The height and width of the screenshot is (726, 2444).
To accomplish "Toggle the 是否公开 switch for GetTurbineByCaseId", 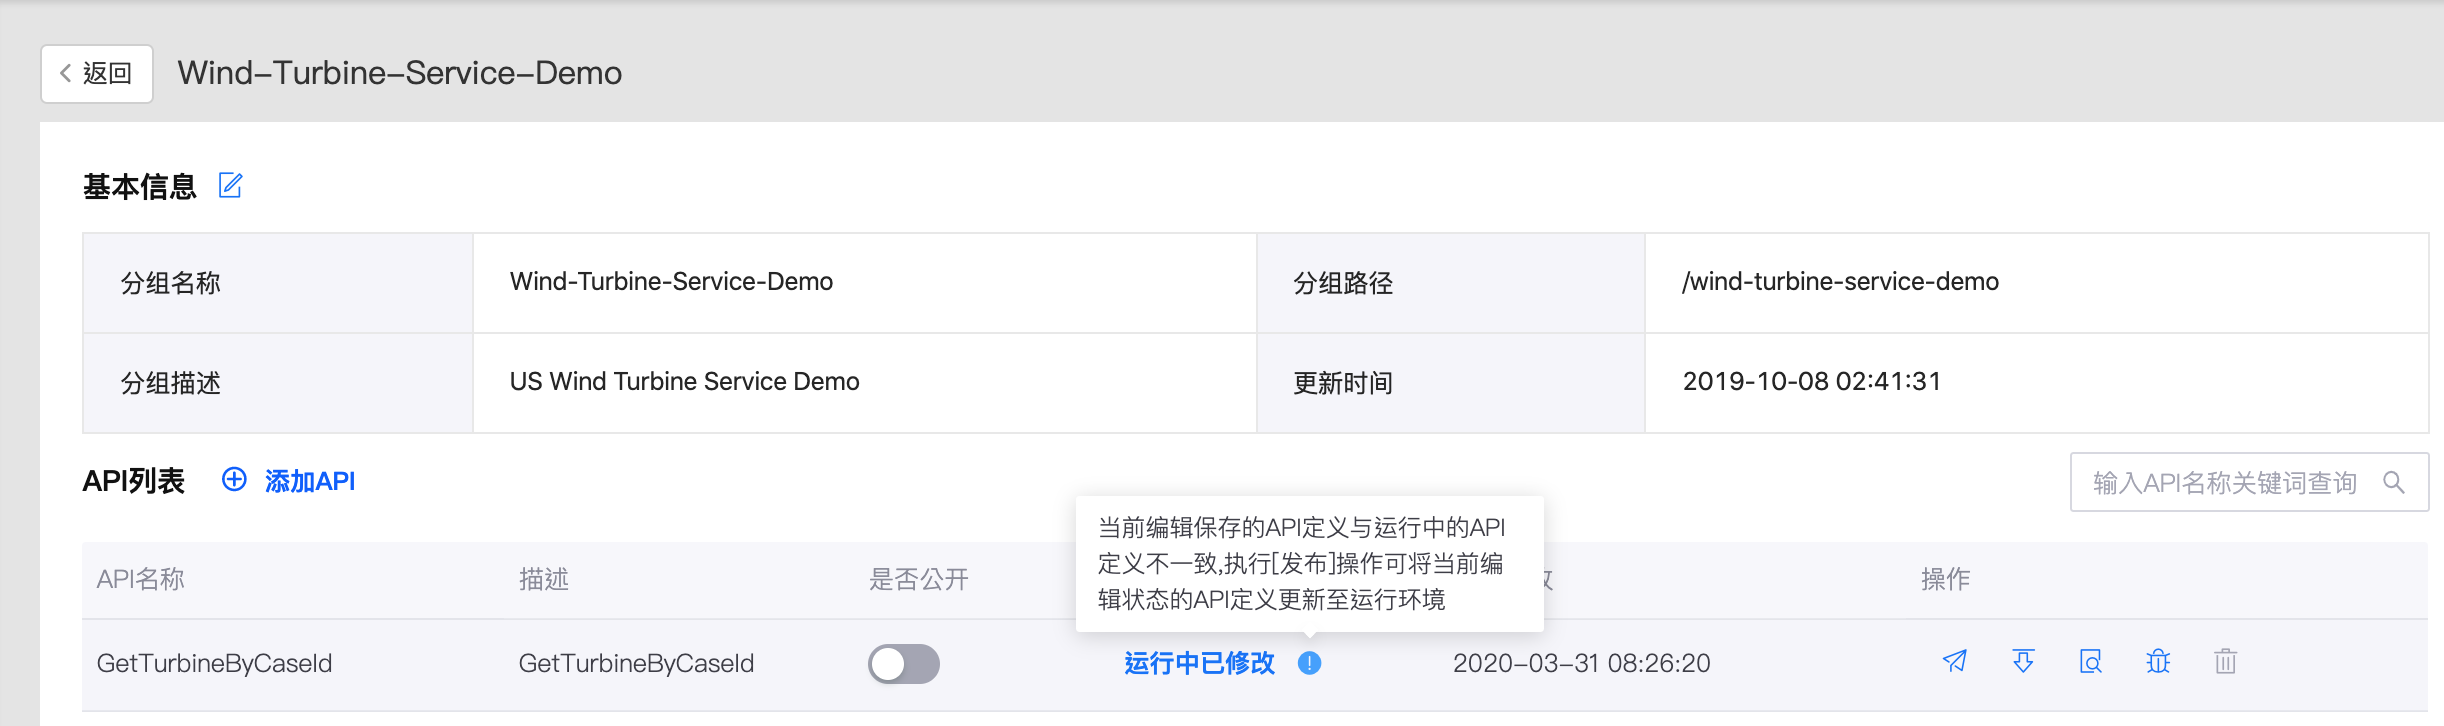I will point(904,664).
